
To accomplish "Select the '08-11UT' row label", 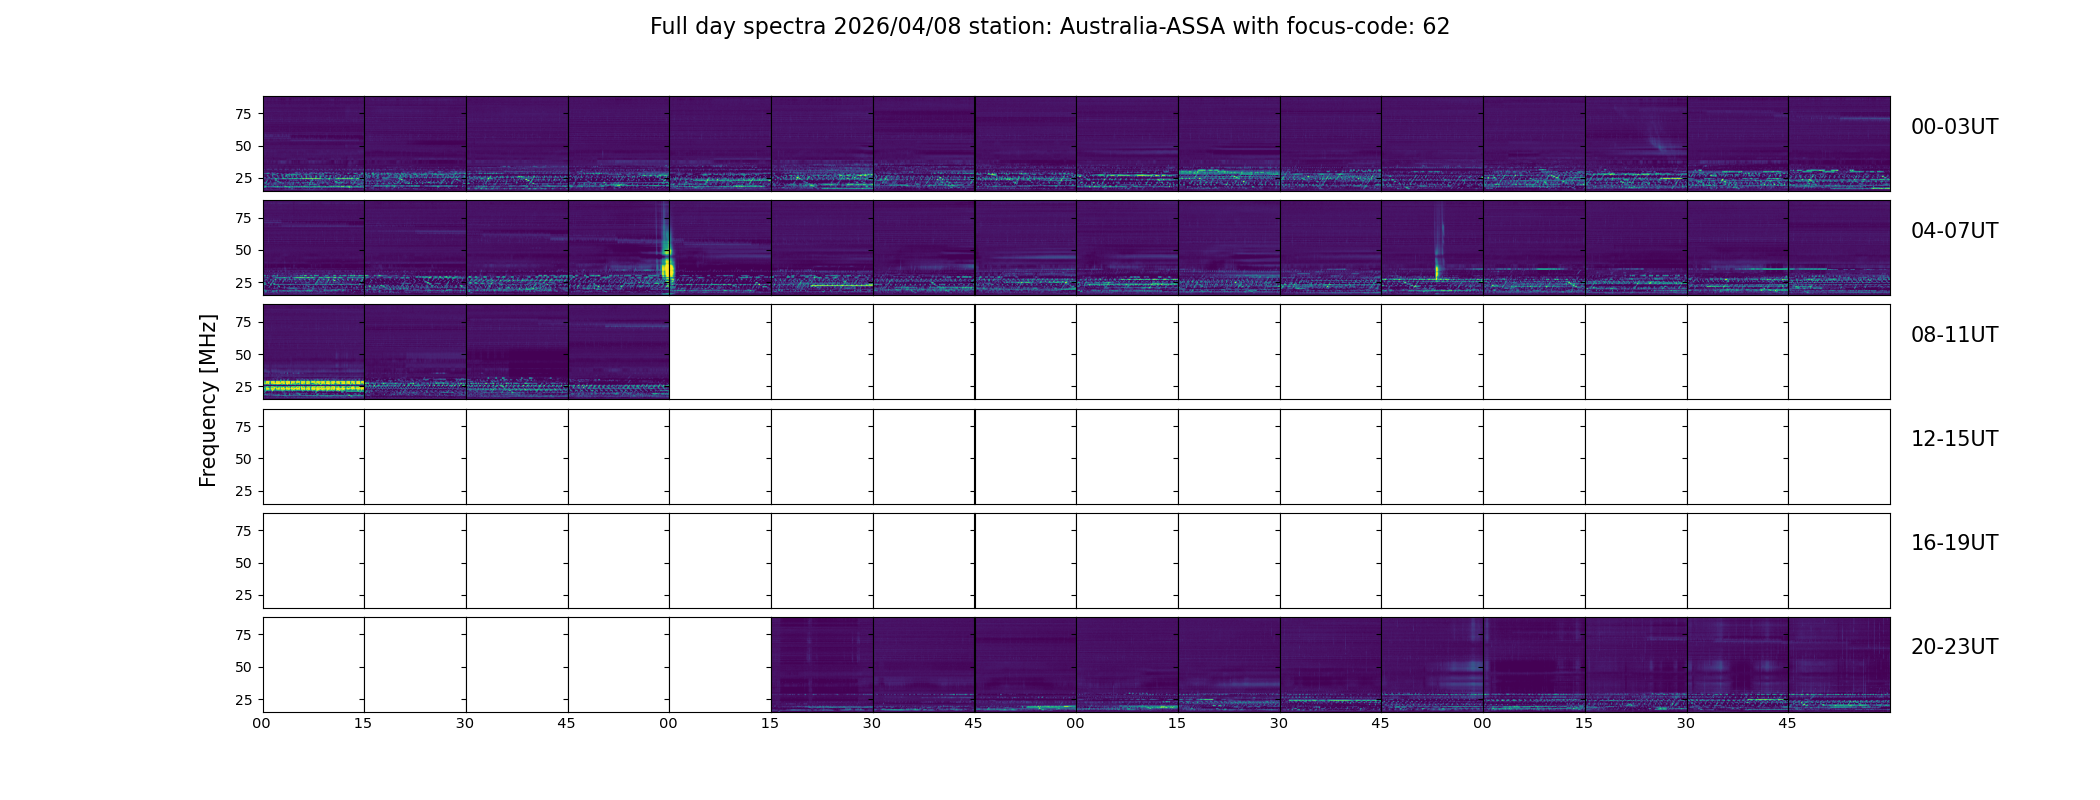I will coord(1954,335).
